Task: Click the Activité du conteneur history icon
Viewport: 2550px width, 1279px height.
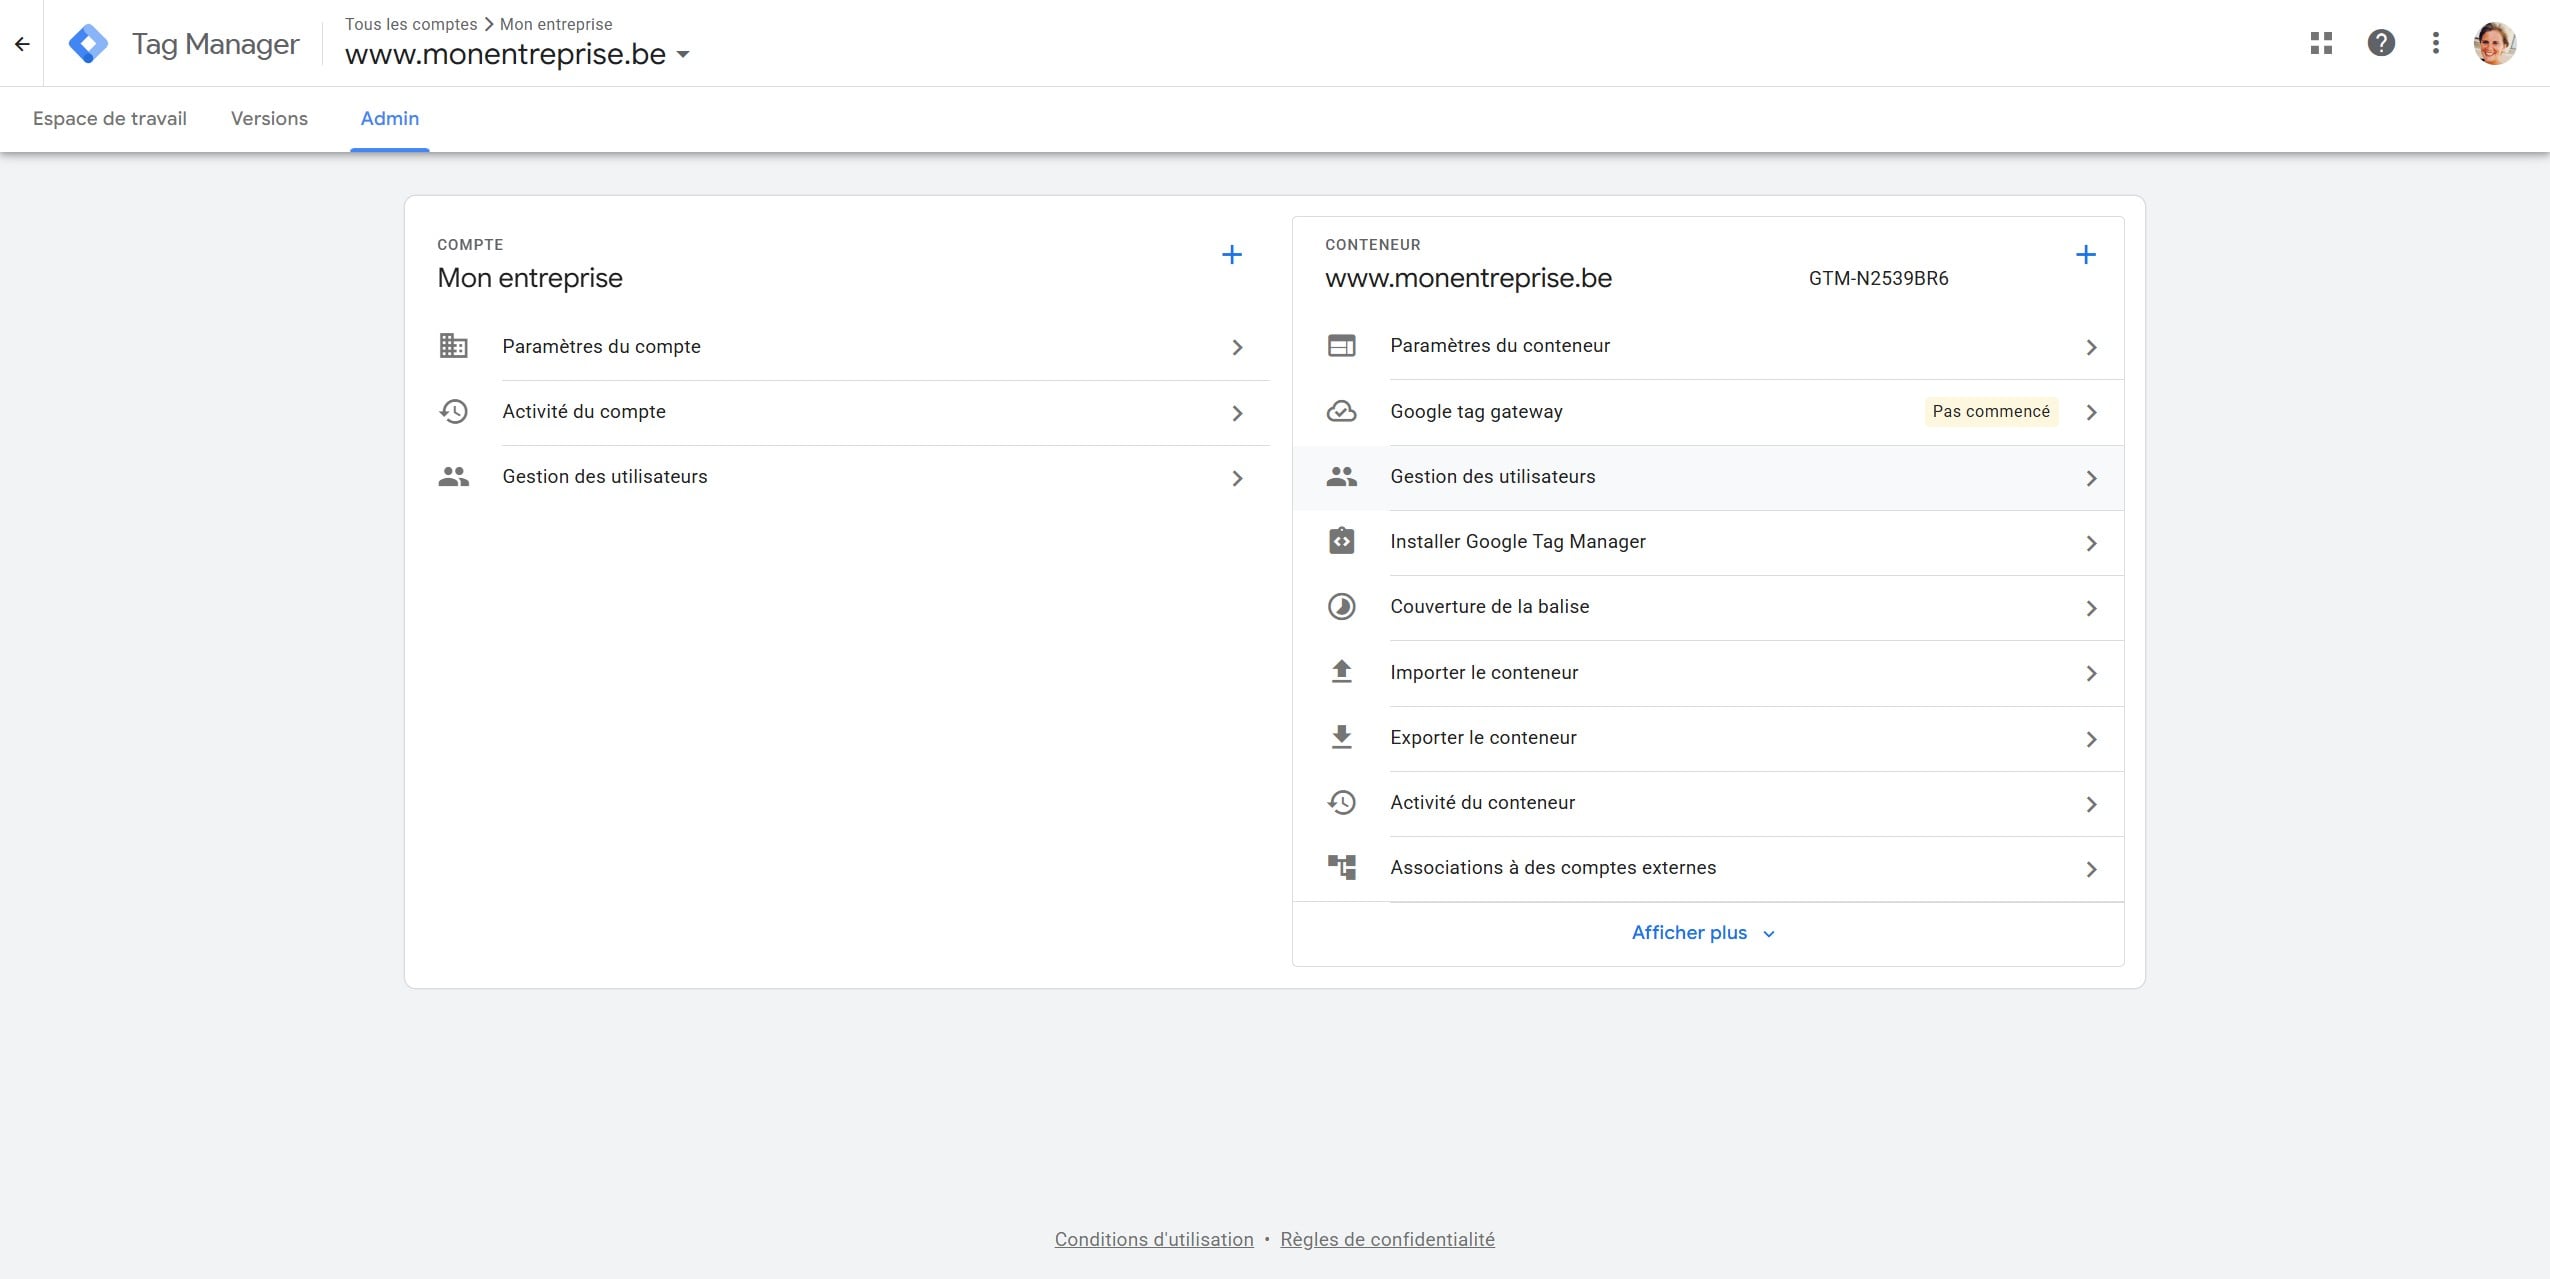Action: point(1341,802)
